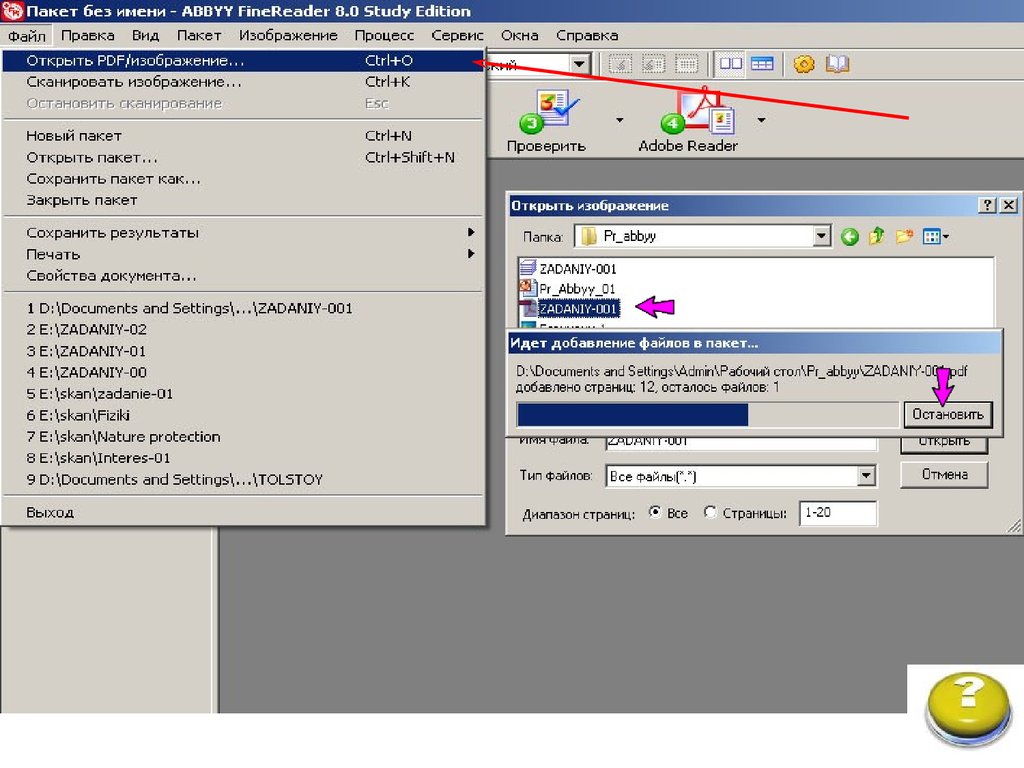Open recent file 4 E:\ZADANIY-00
Screen dimensions: 1024x768
pyautogui.click(x=242, y=372)
